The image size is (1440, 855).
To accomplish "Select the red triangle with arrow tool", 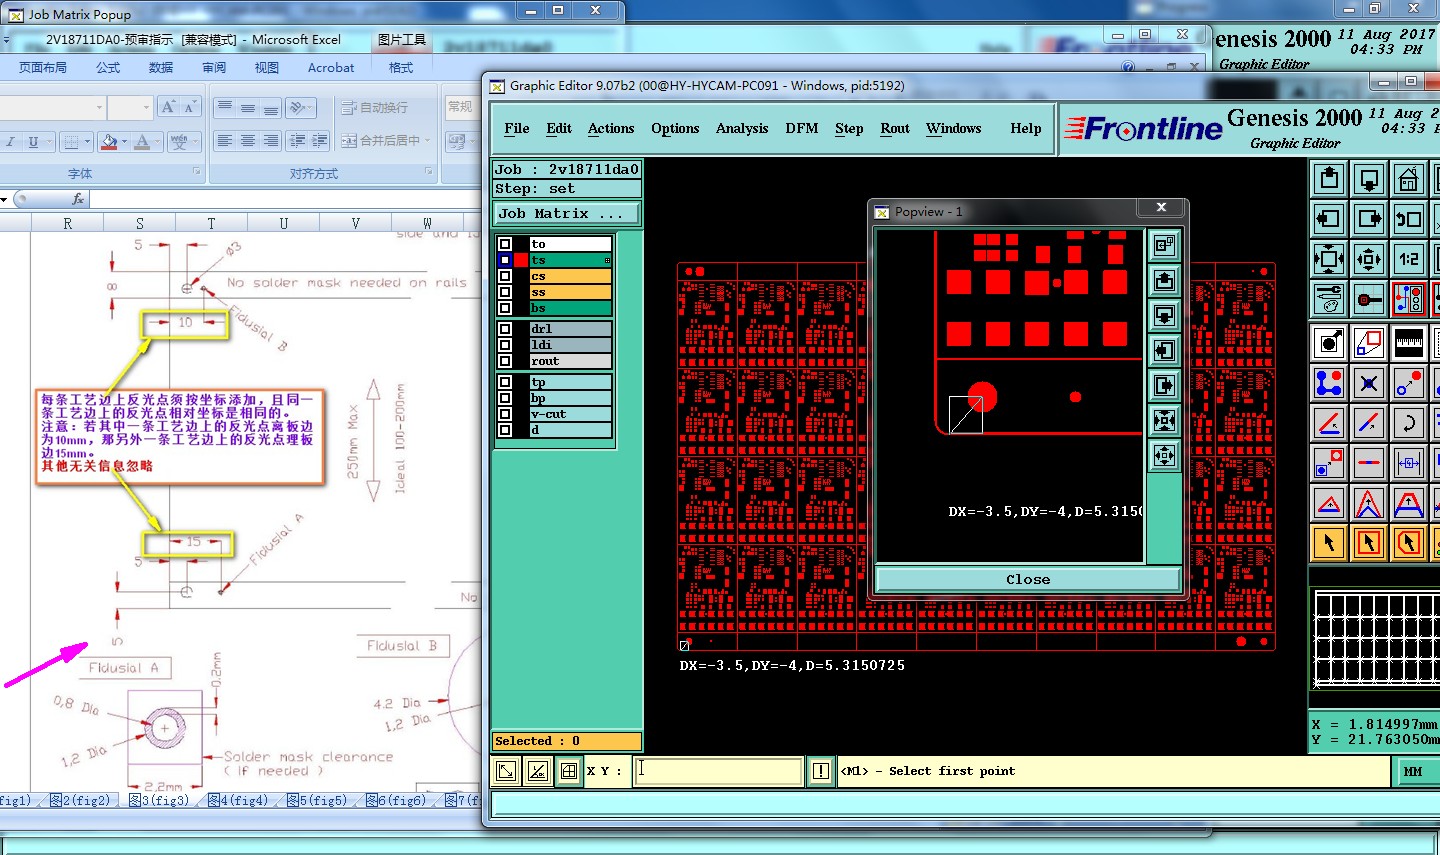I will pyautogui.click(x=1329, y=503).
